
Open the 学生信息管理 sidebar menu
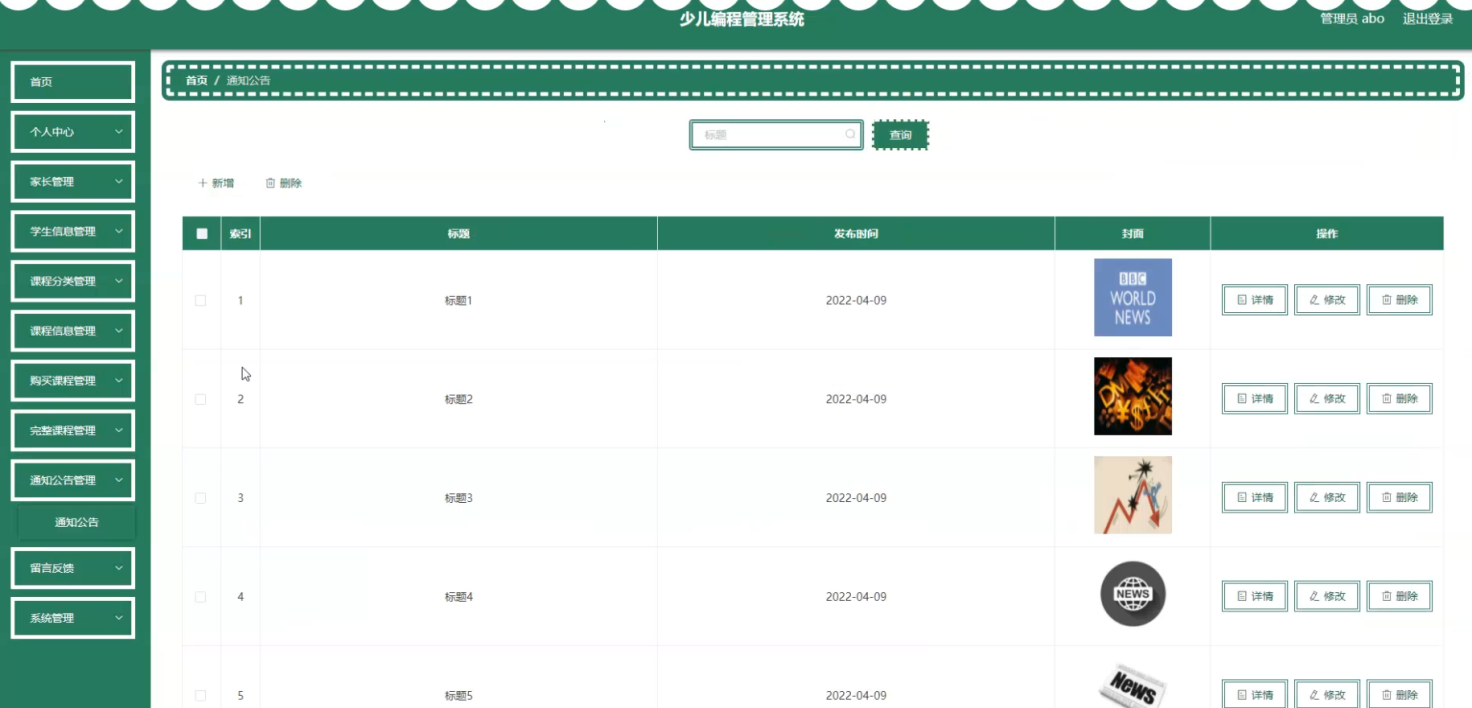pyautogui.click(x=72, y=231)
